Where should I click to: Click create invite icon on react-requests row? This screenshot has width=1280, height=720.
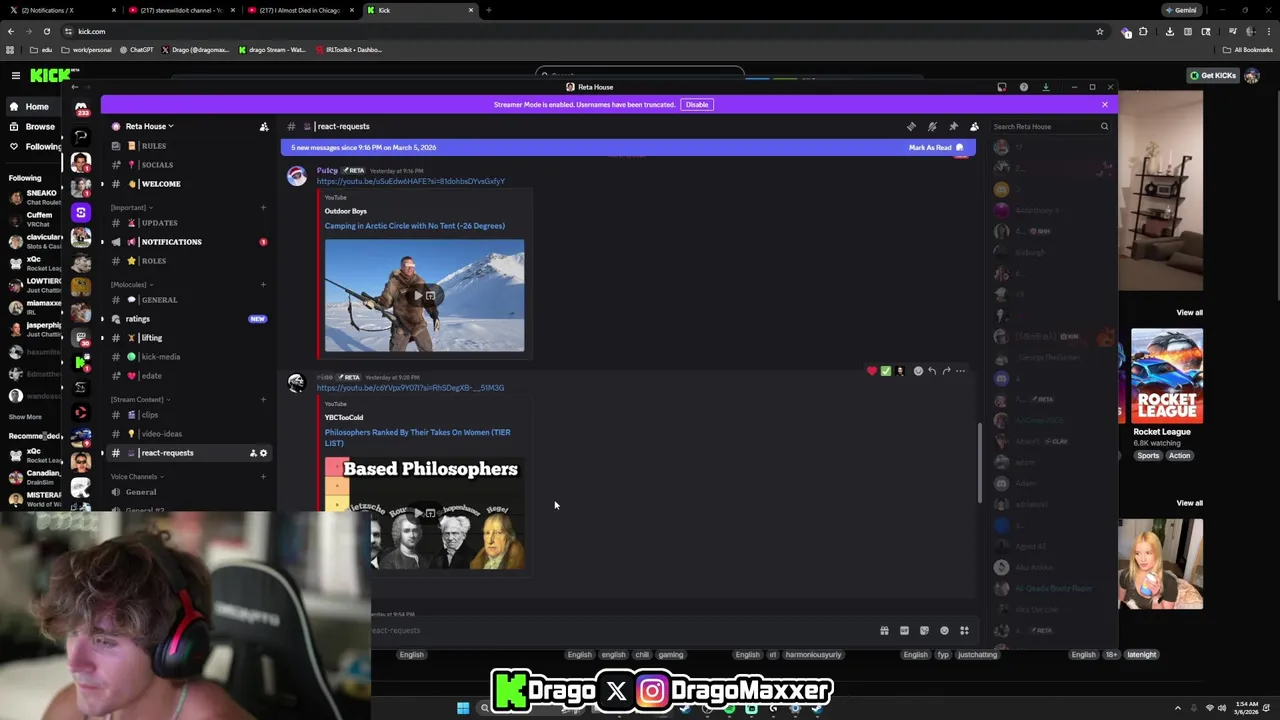(253, 453)
